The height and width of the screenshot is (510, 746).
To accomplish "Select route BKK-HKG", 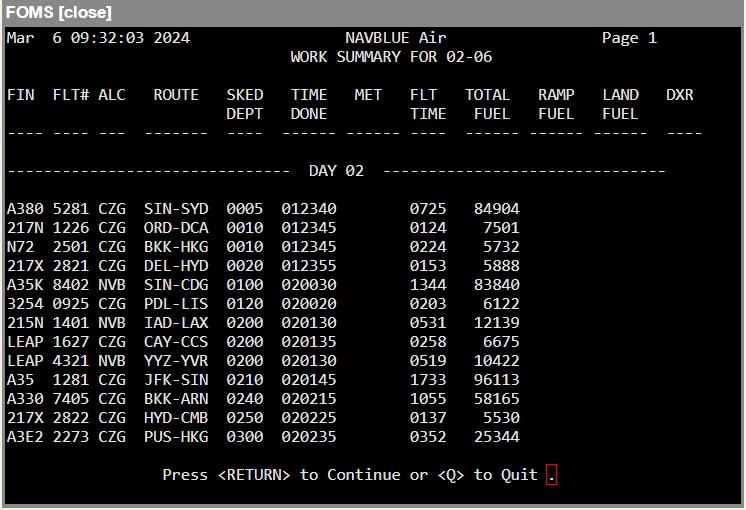I will (x=176, y=247).
